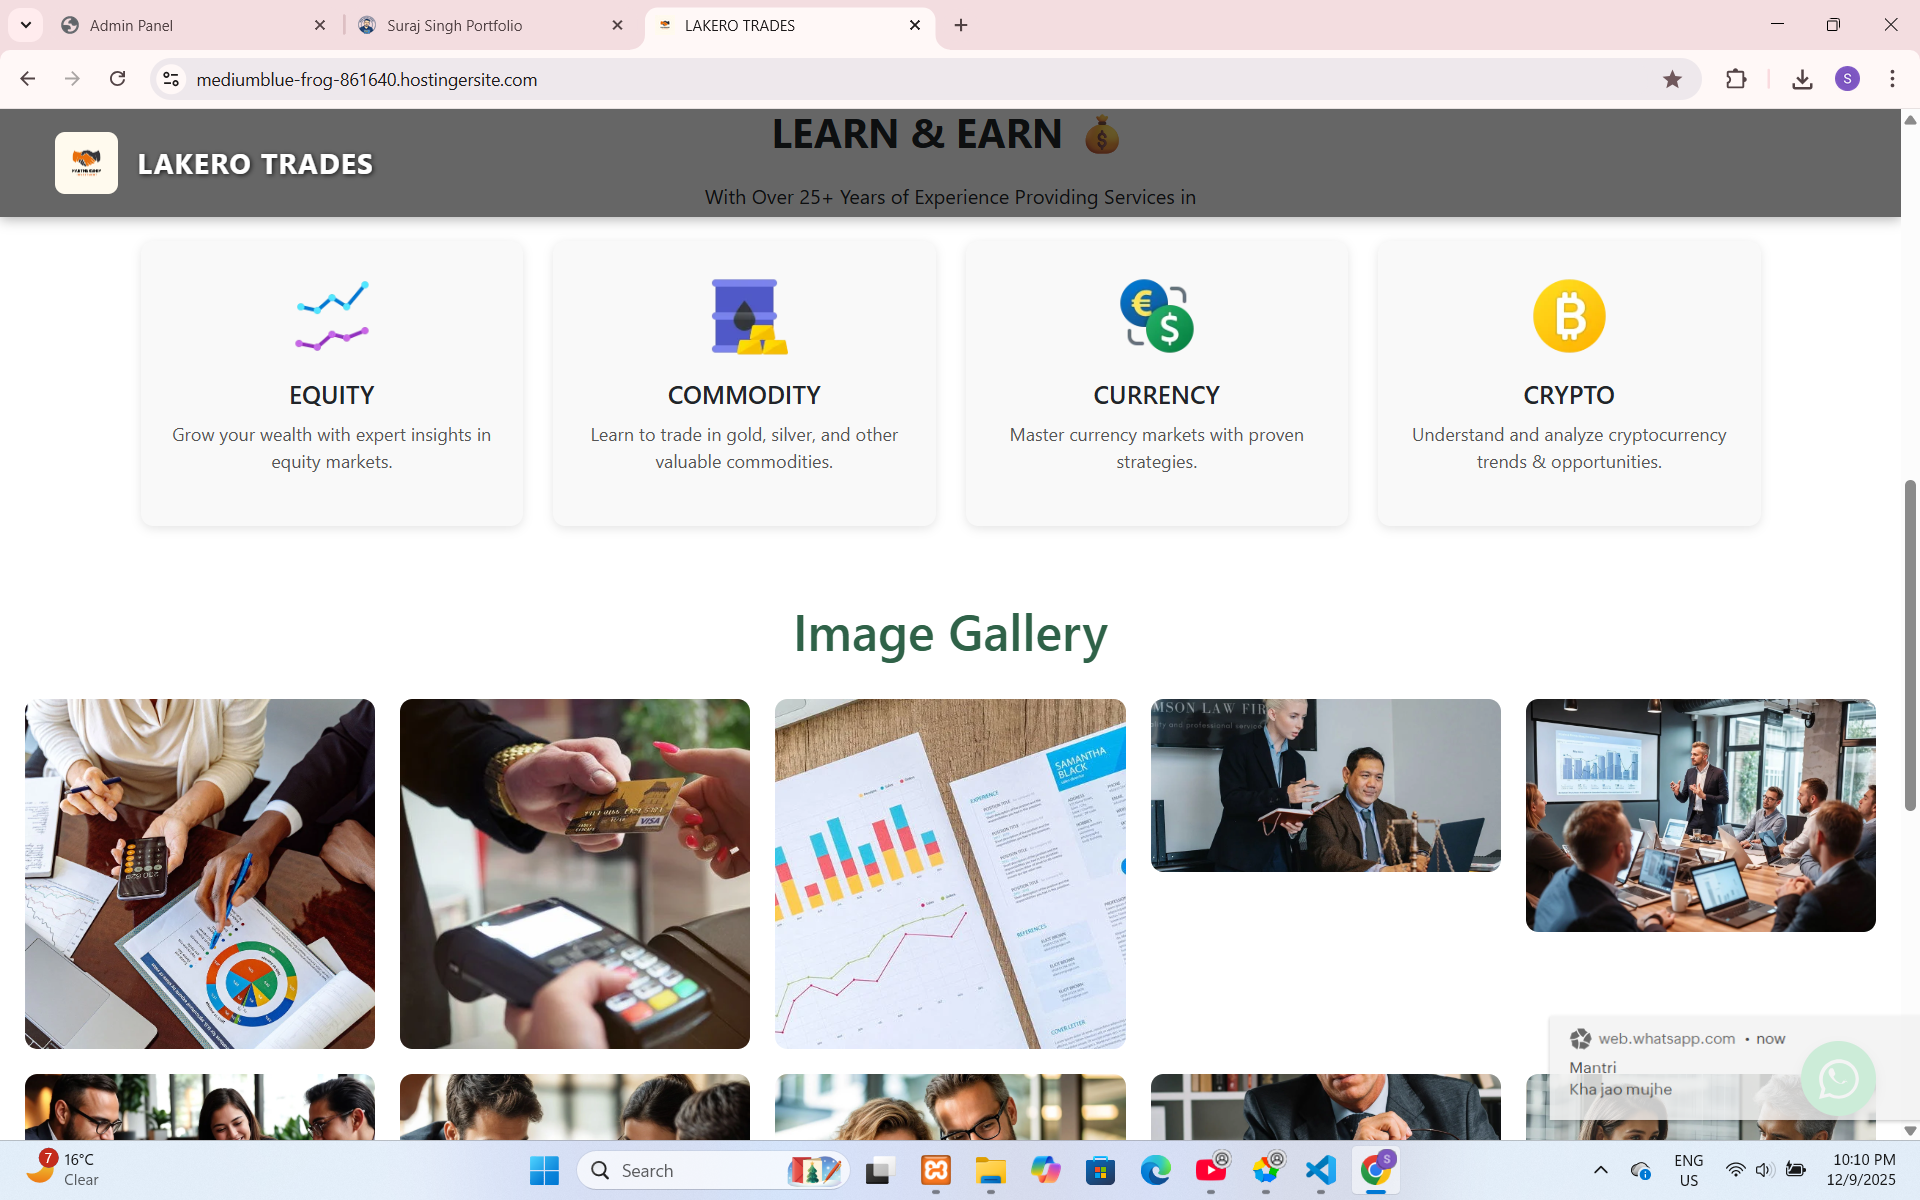Select the euro-dollar exchange icon on CURRENCY card

pyautogui.click(x=1156, y=316)
